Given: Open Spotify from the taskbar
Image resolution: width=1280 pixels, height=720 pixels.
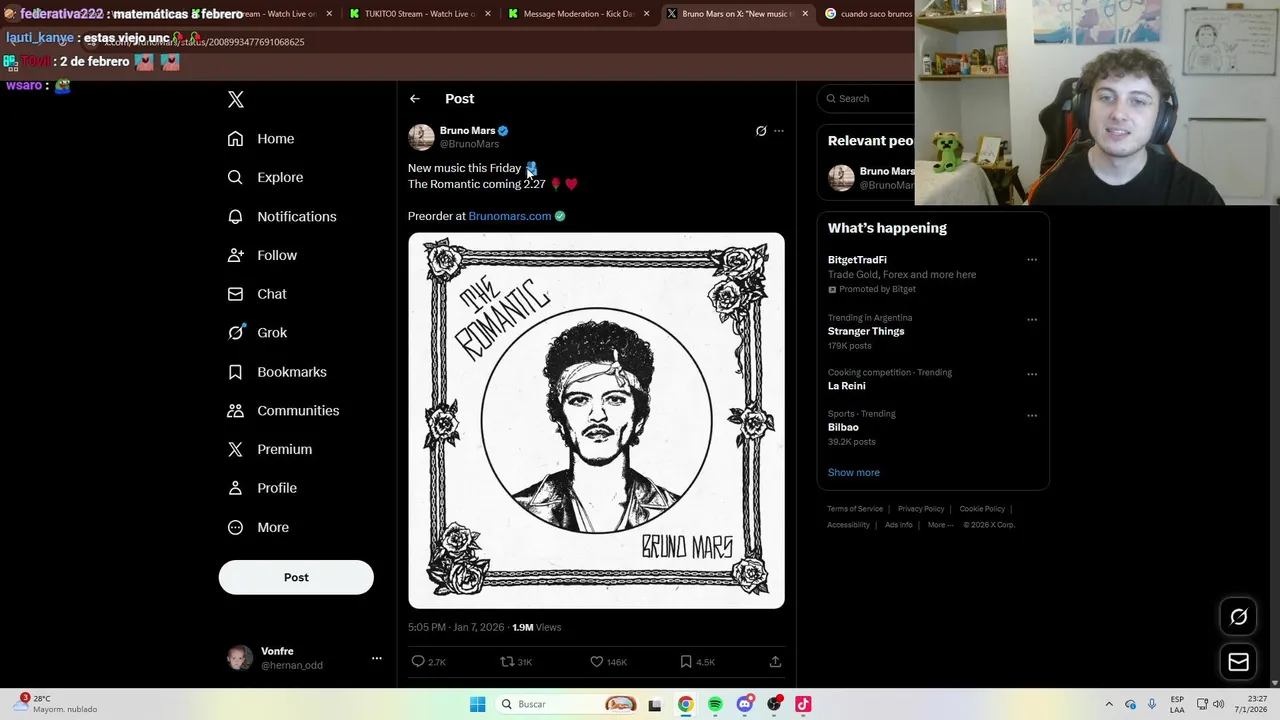Looking at the screenshot, I should point(715,705).
